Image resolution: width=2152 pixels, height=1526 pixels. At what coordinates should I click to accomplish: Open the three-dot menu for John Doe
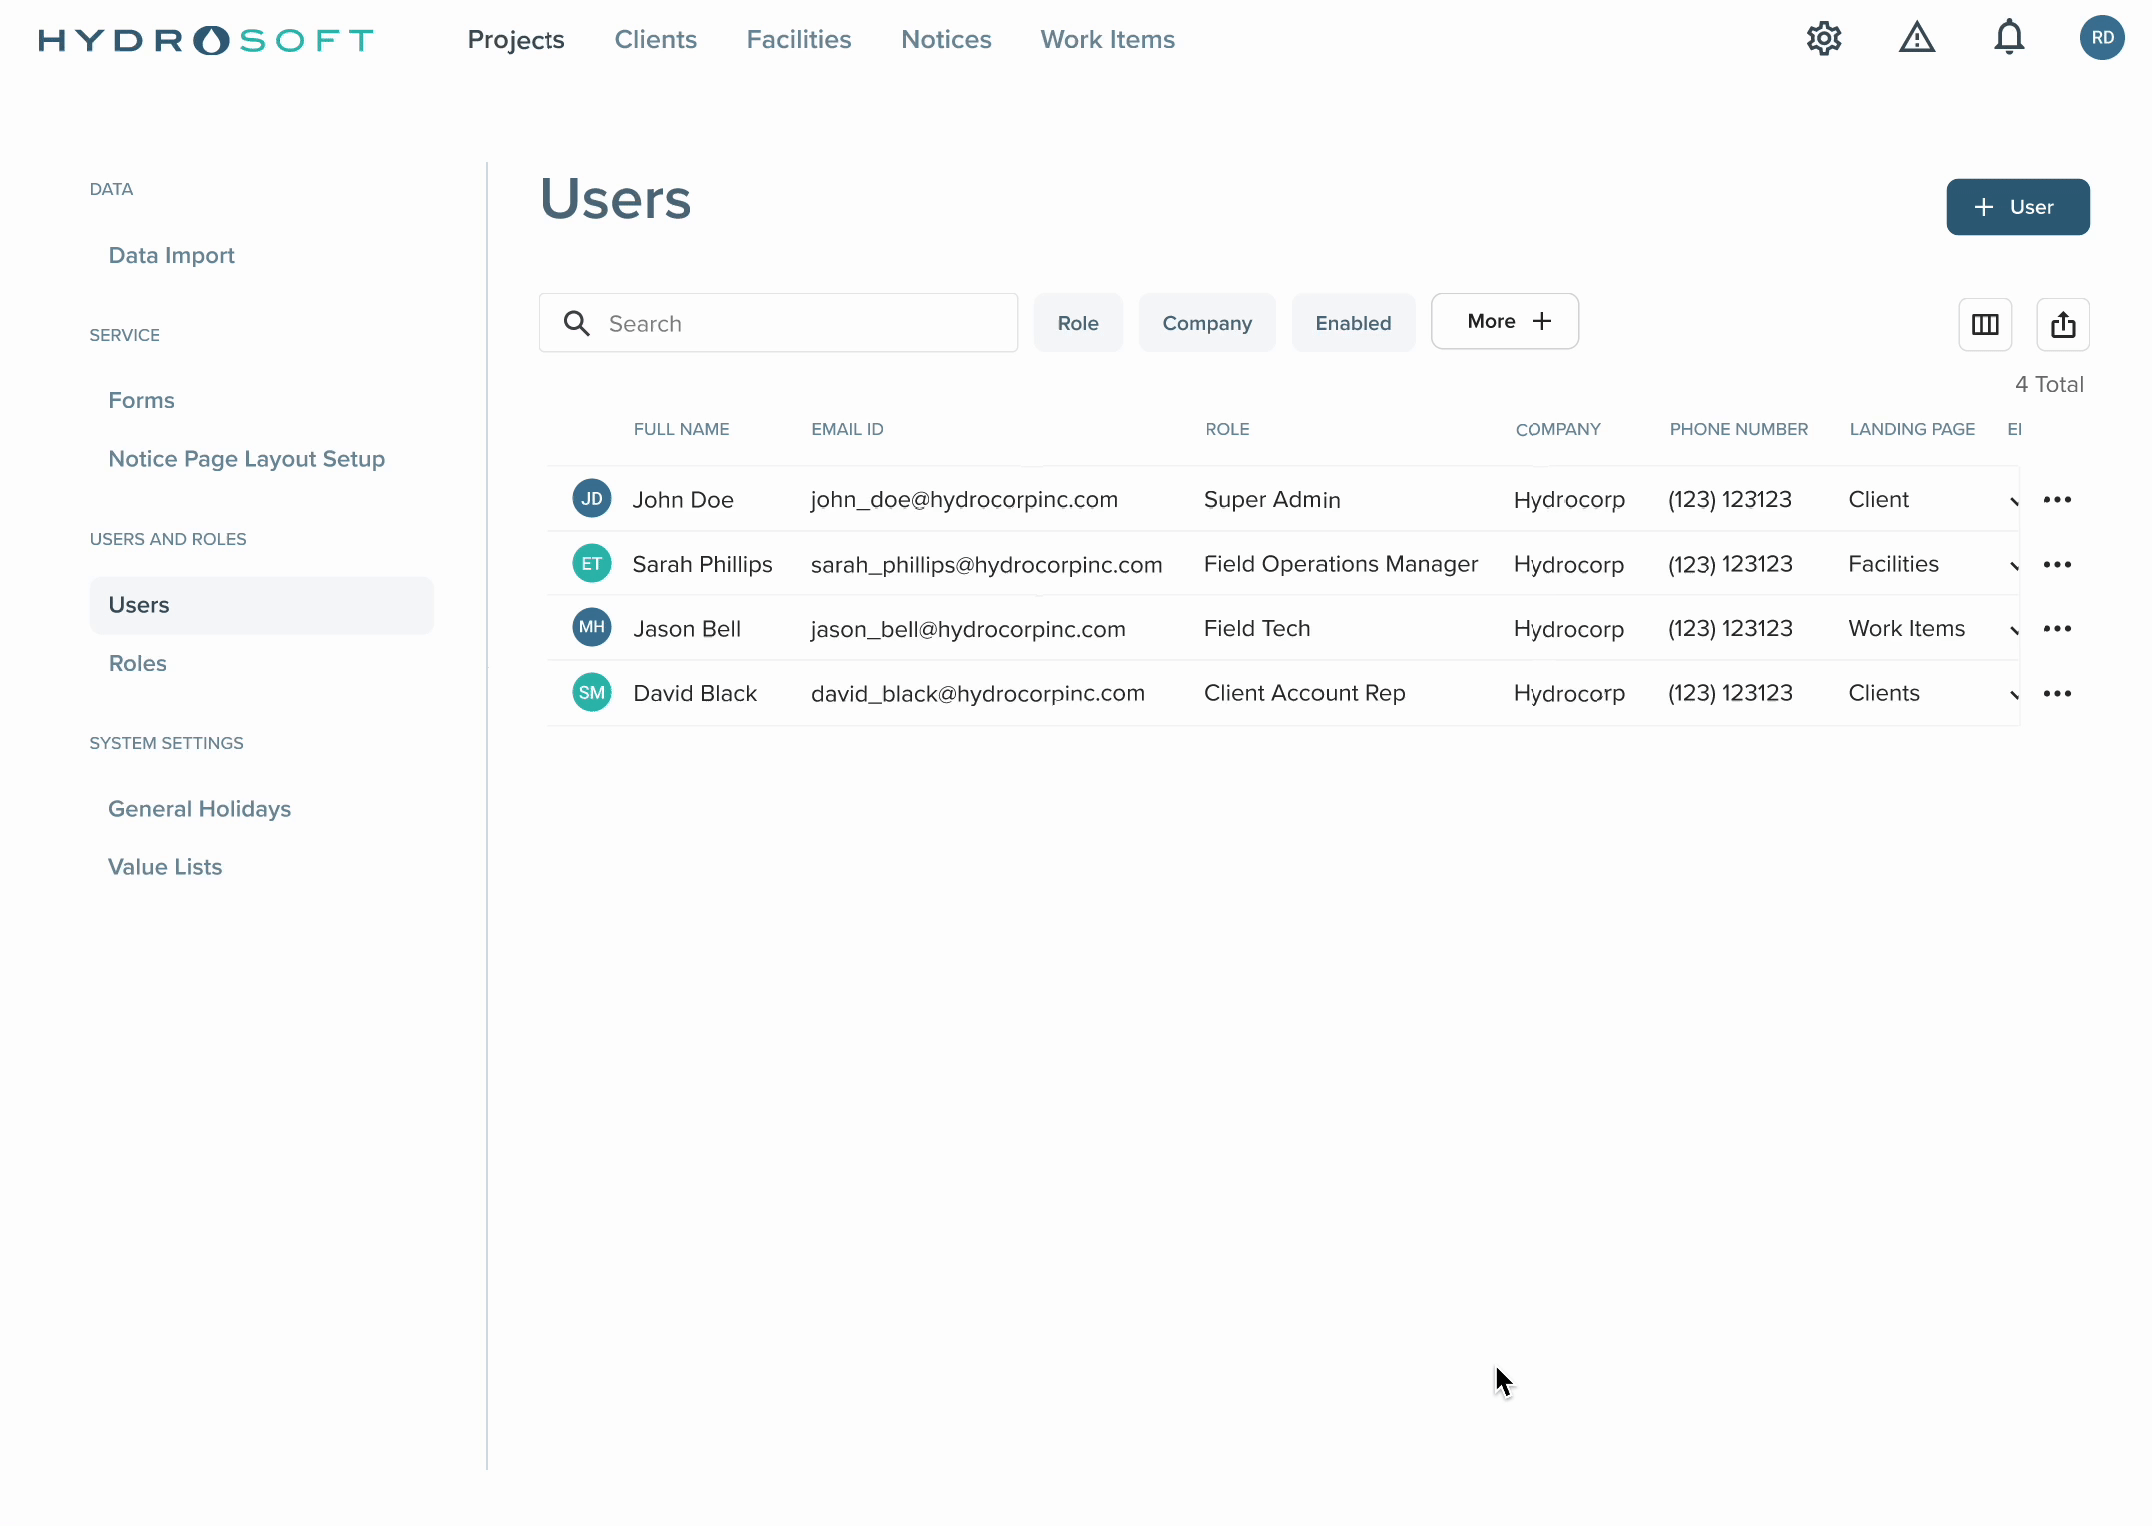pyautogui.click(x=2057, y=499)
